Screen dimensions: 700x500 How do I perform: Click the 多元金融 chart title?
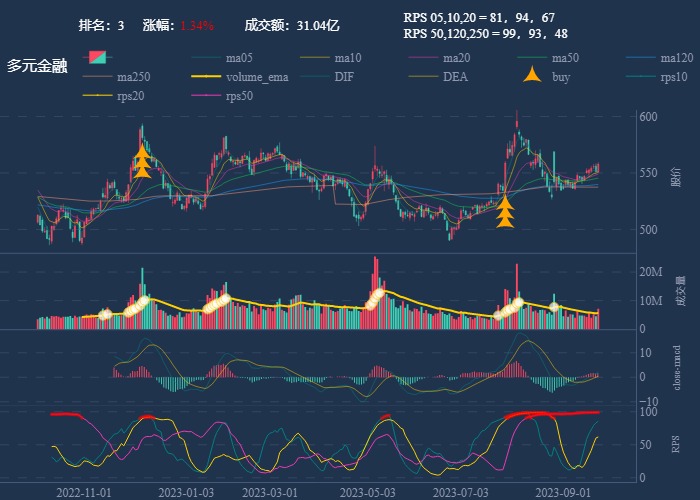coord(37,66)
